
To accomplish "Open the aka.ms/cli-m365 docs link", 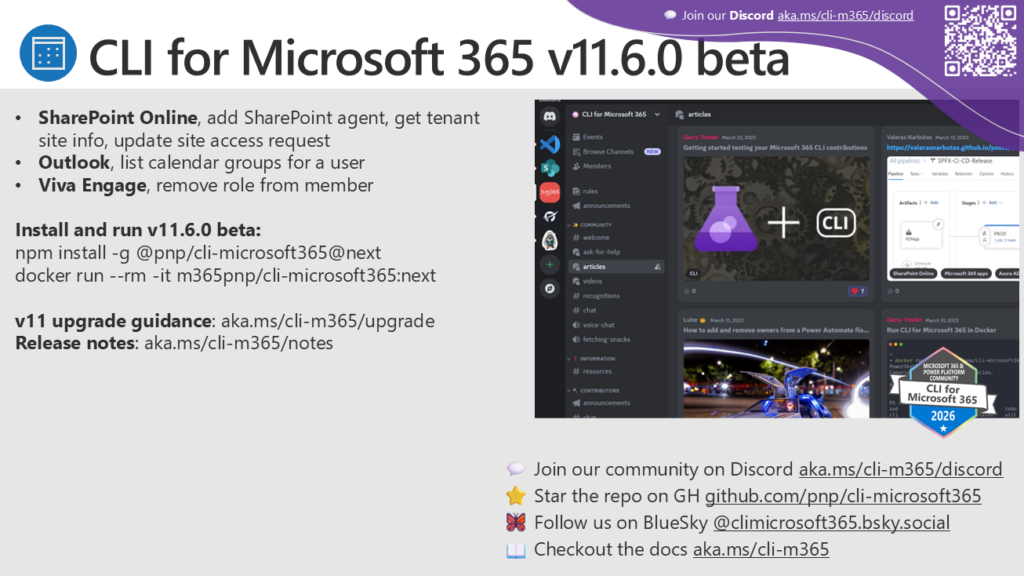I will [x=761, y=549].
